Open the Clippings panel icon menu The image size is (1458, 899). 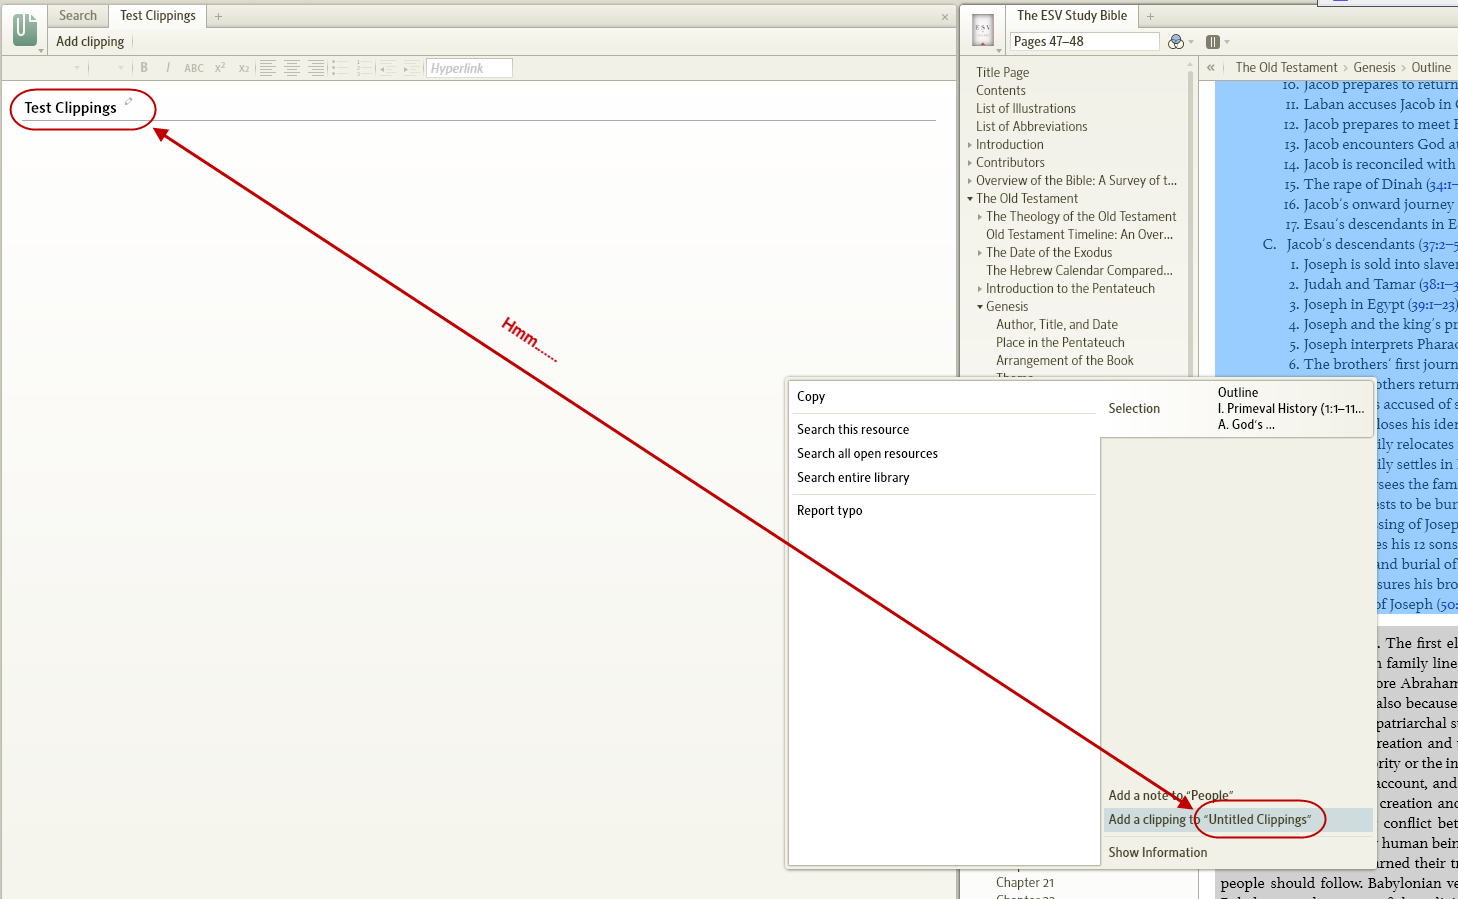26,30
